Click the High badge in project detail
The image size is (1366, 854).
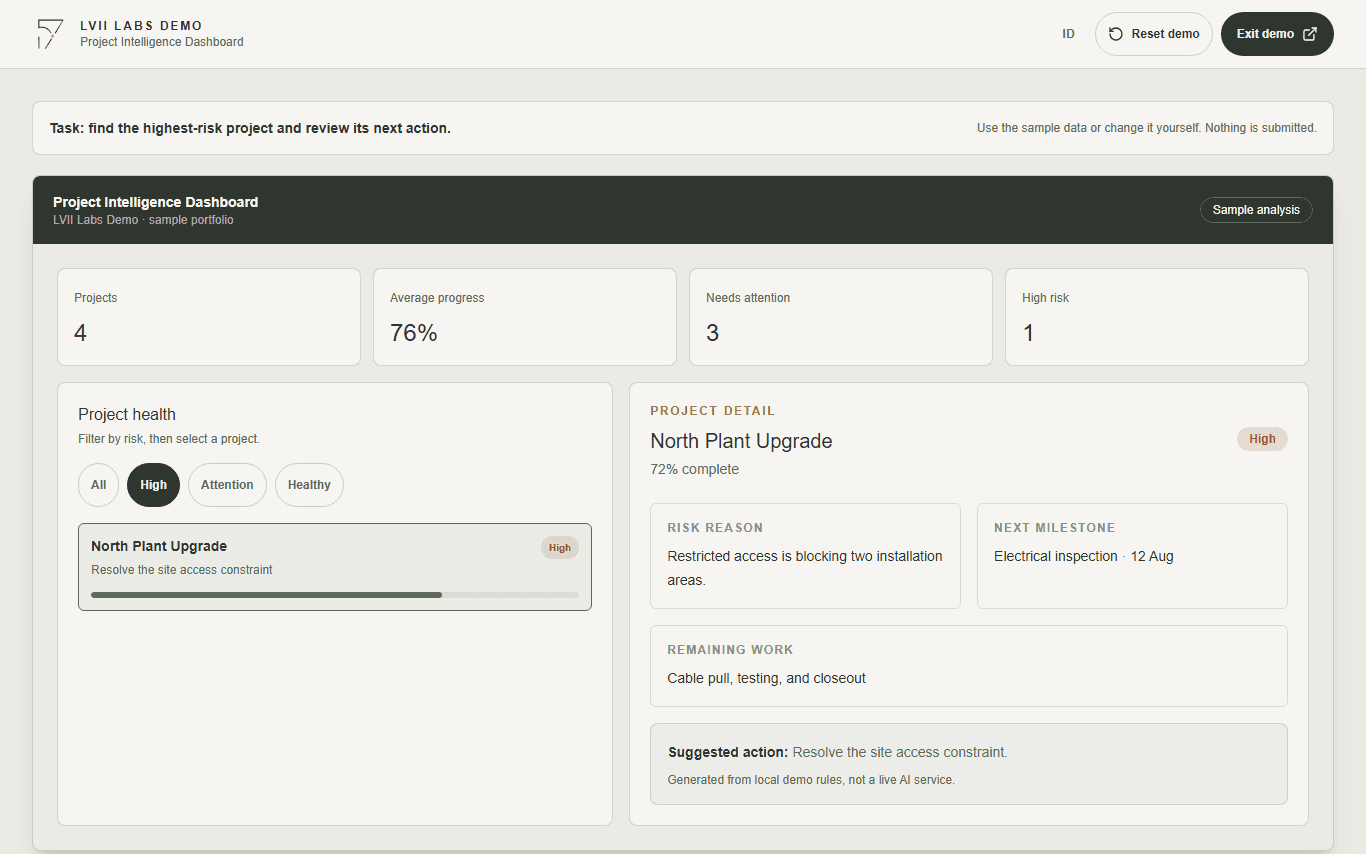[1262, 439]
